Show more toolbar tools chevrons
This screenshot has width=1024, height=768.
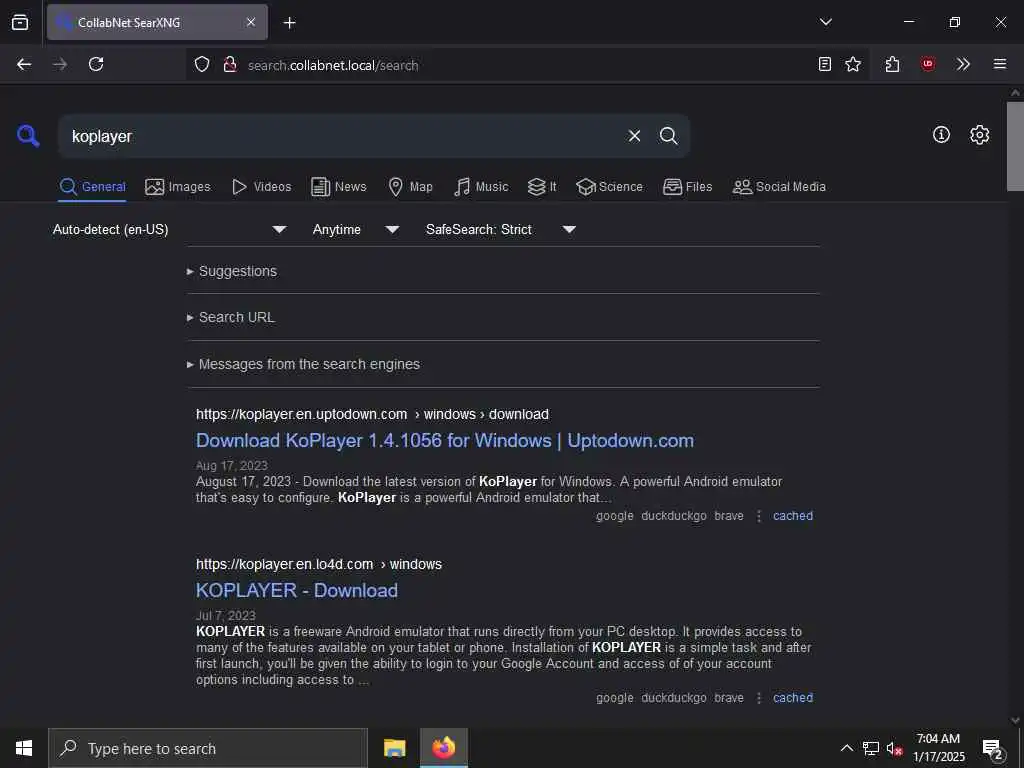[x=963, y=64]
